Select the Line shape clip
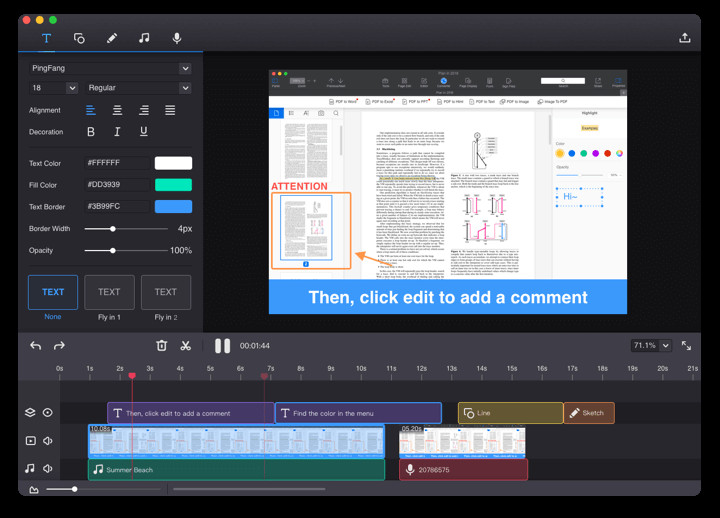The image size is (720, 518). coord(511,413)
